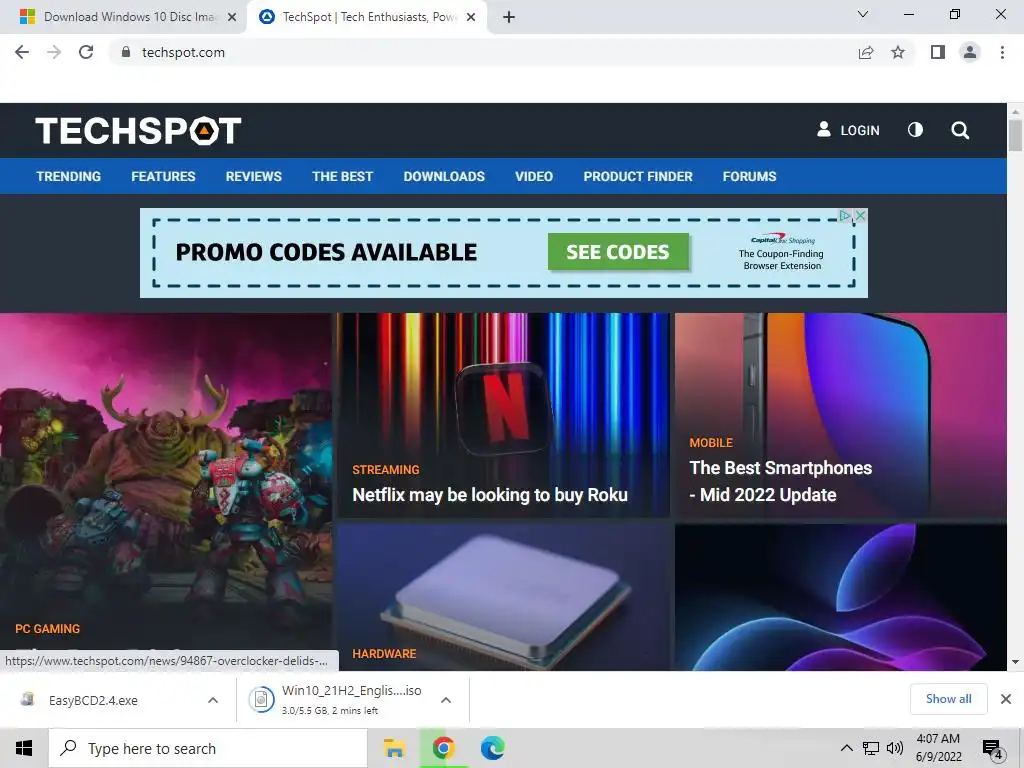Screen dimensions: 1024x768
Task: Open PRODUCT FINDER
Action: tap(638, 176)
